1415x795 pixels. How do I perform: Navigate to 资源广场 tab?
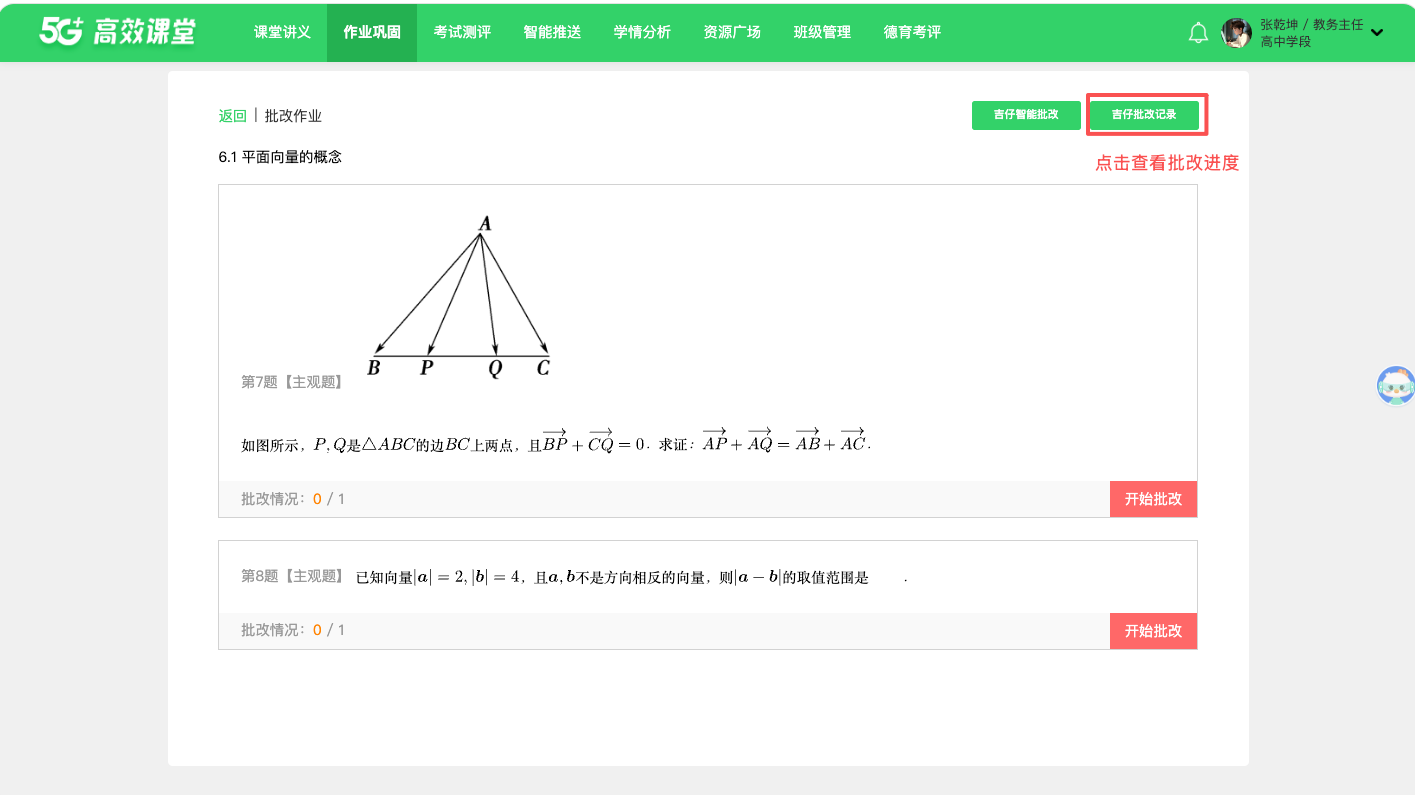click(732, 32)
